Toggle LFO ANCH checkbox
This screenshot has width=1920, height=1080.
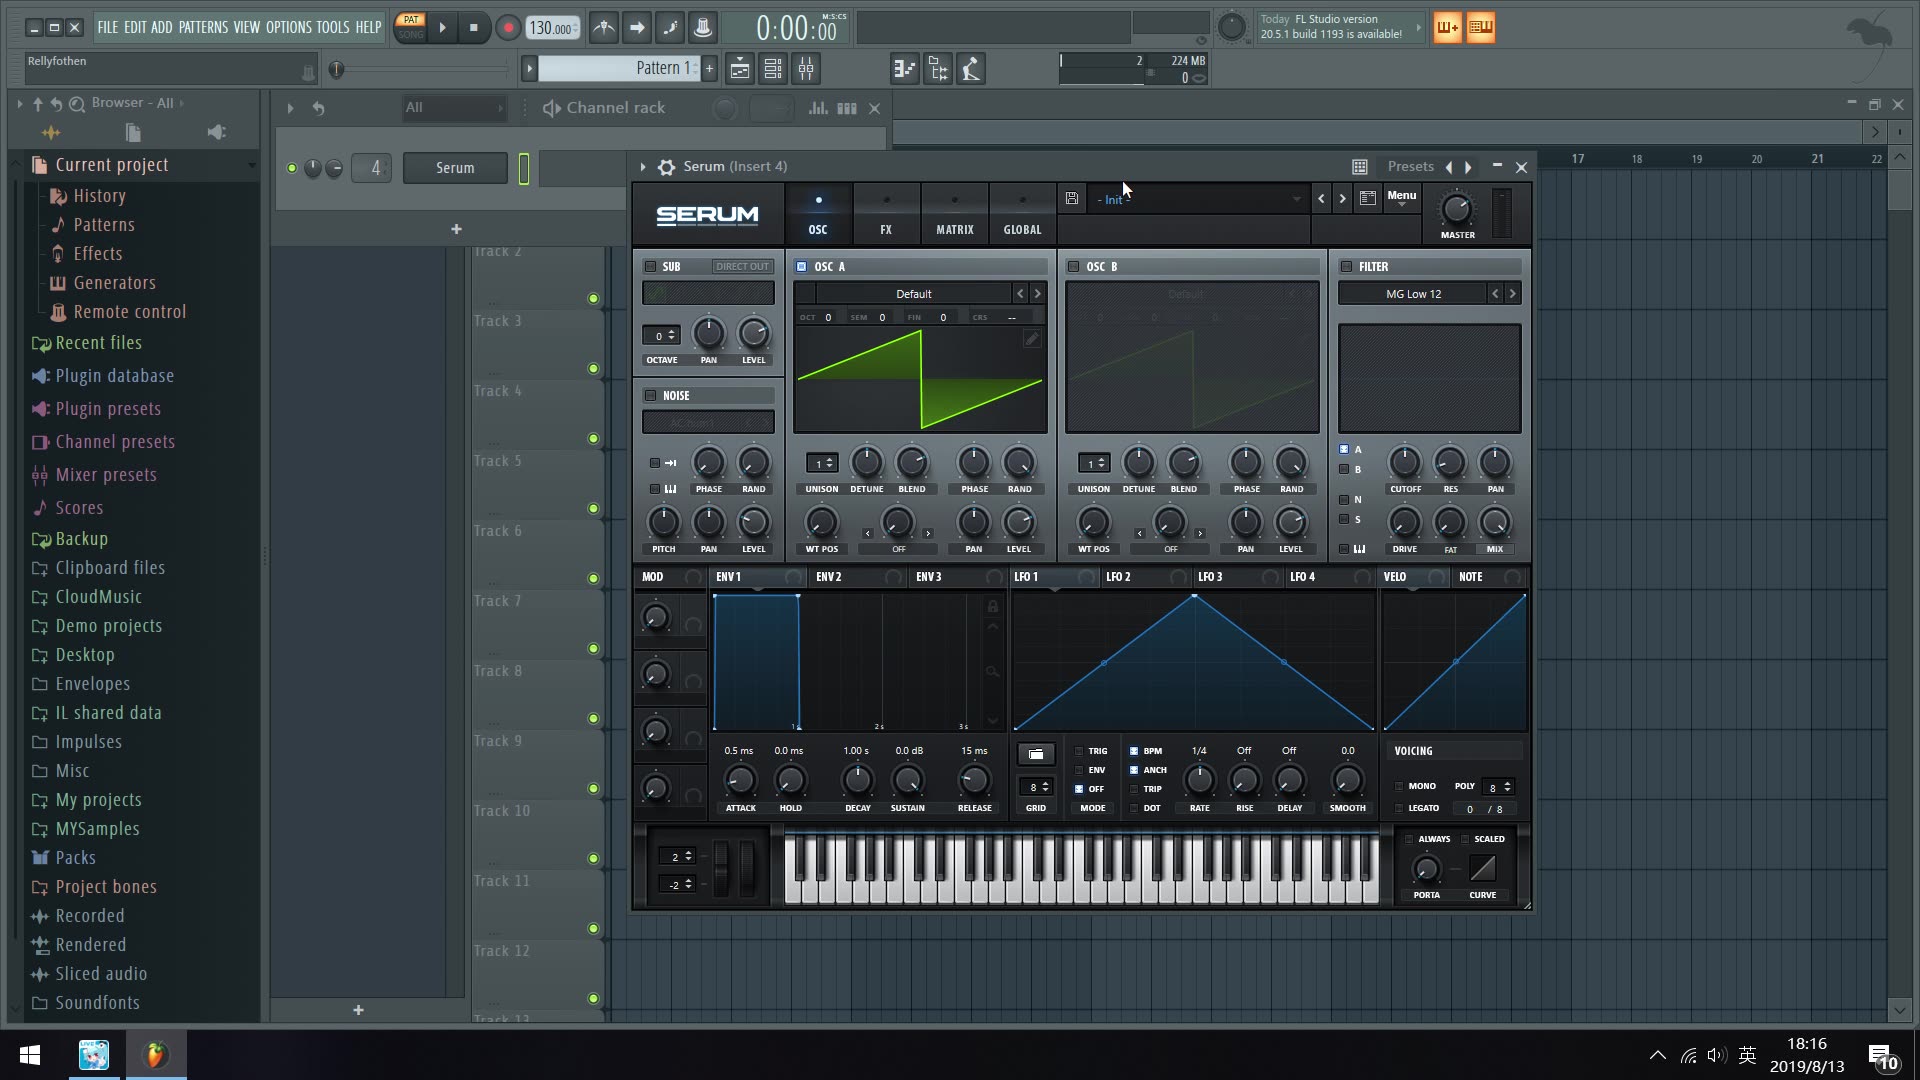(1134, 770)
